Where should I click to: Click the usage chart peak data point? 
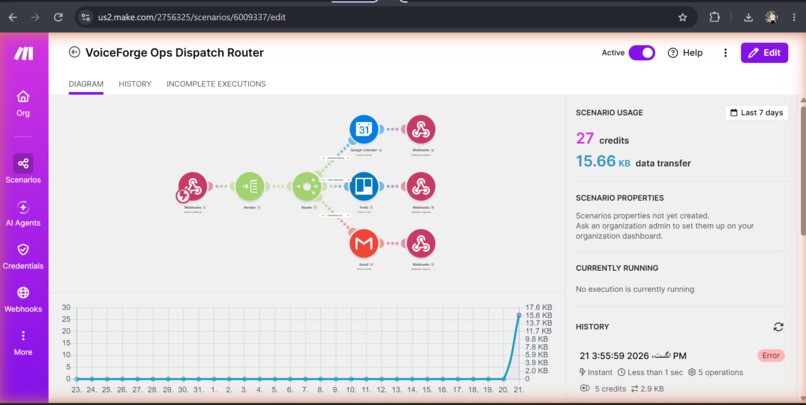[519, 315]
